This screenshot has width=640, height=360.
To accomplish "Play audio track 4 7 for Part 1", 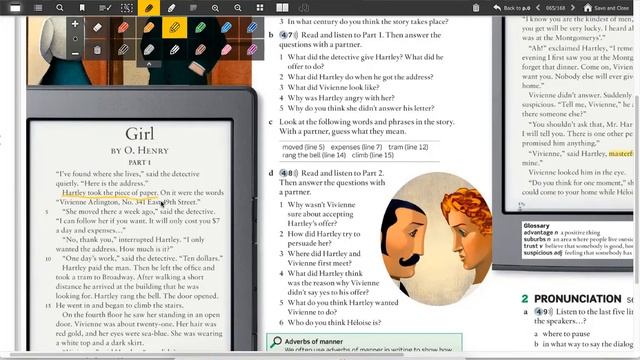I will pos(289,35).
